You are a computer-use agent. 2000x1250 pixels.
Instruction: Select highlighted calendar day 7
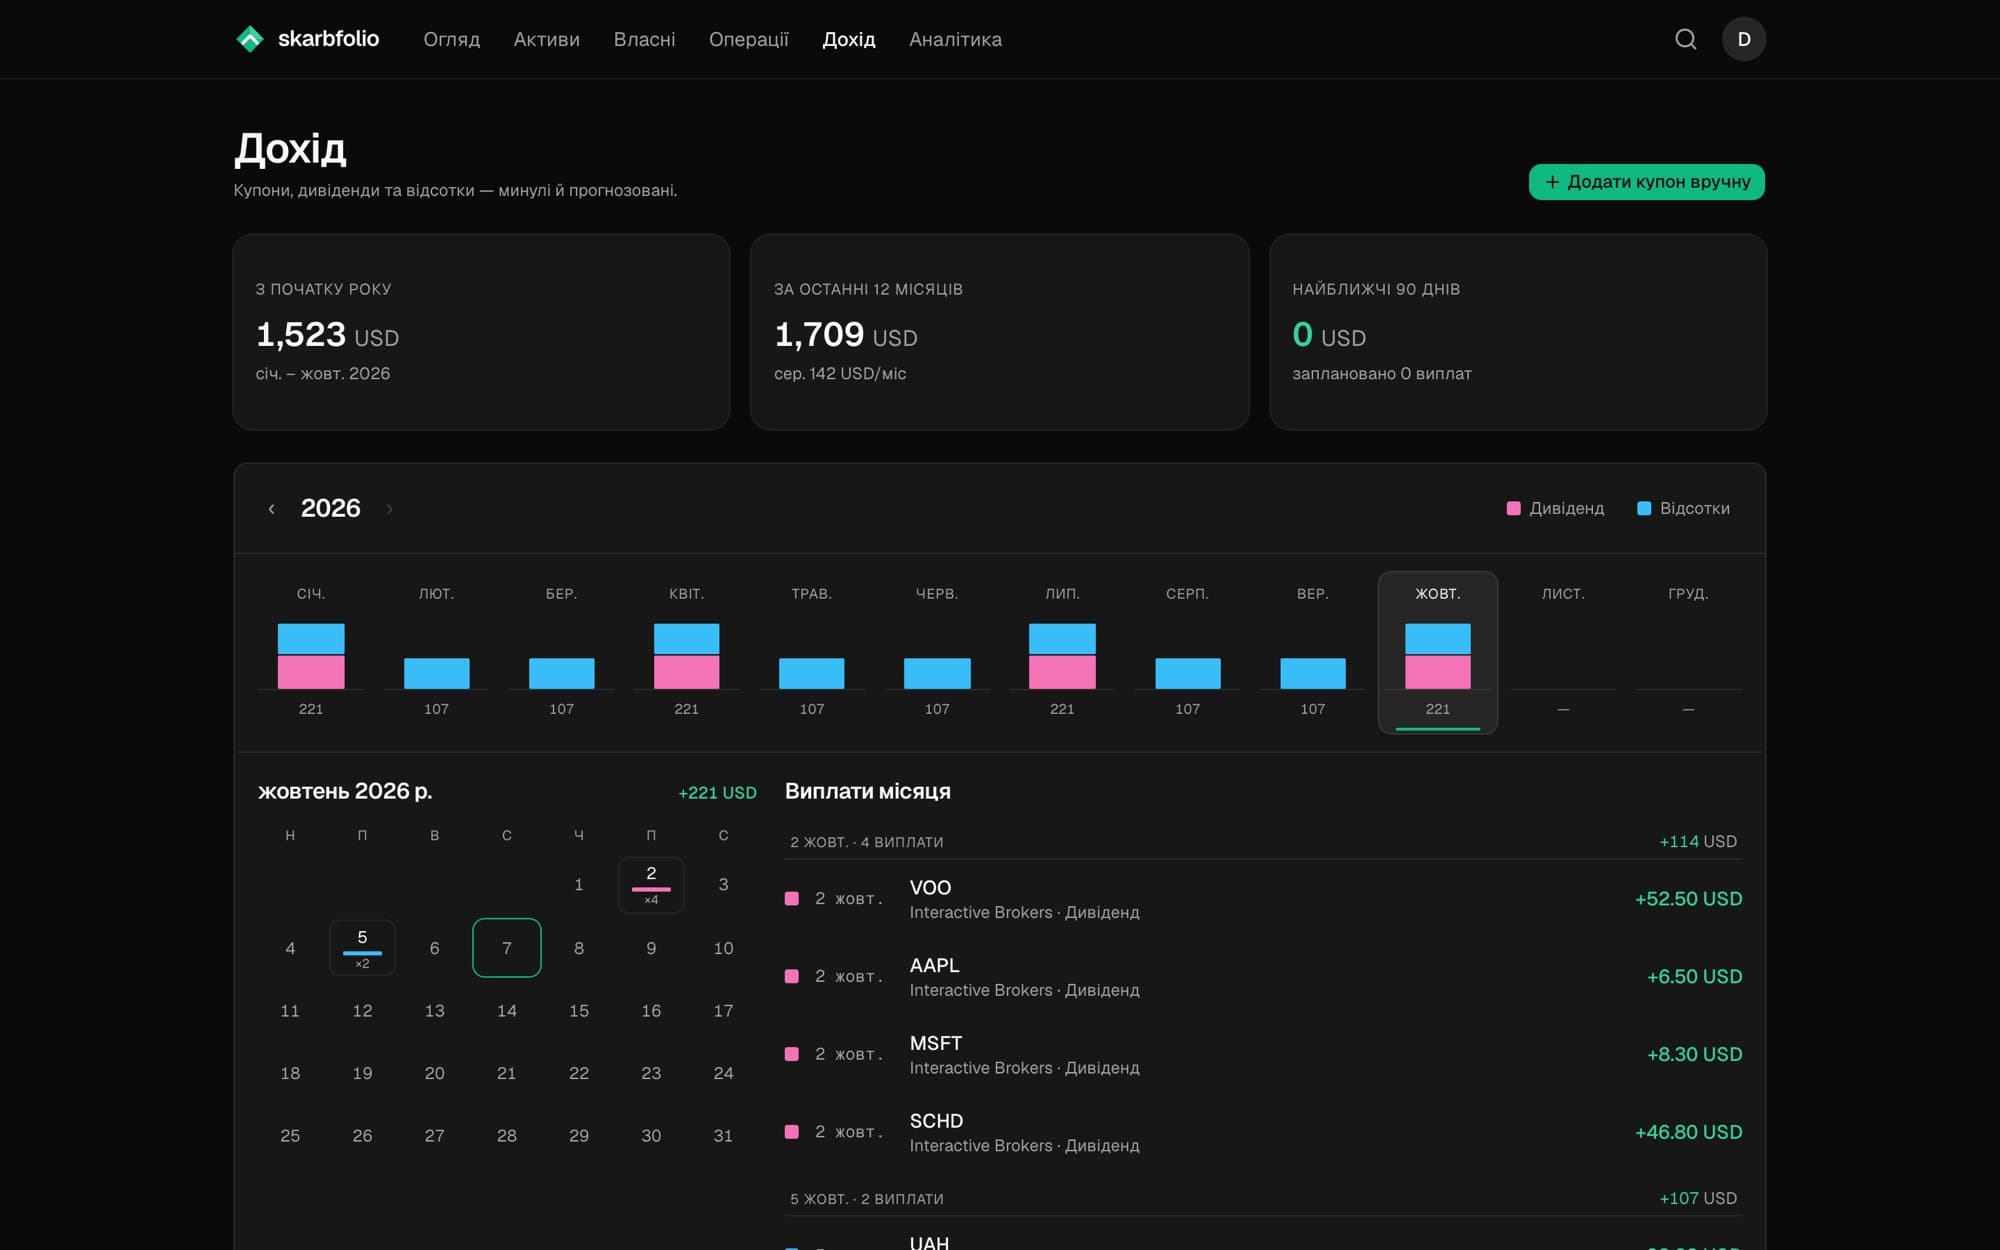507,948
